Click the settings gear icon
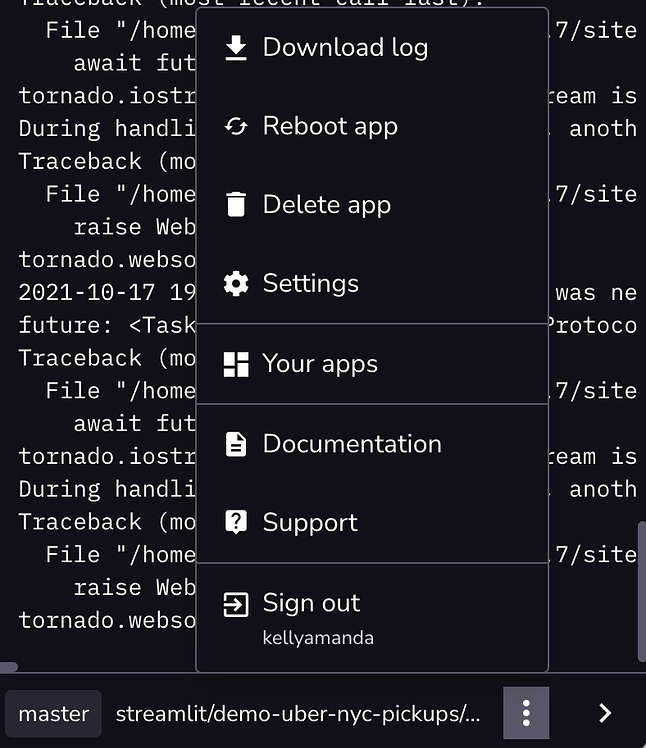 point(236,284)
